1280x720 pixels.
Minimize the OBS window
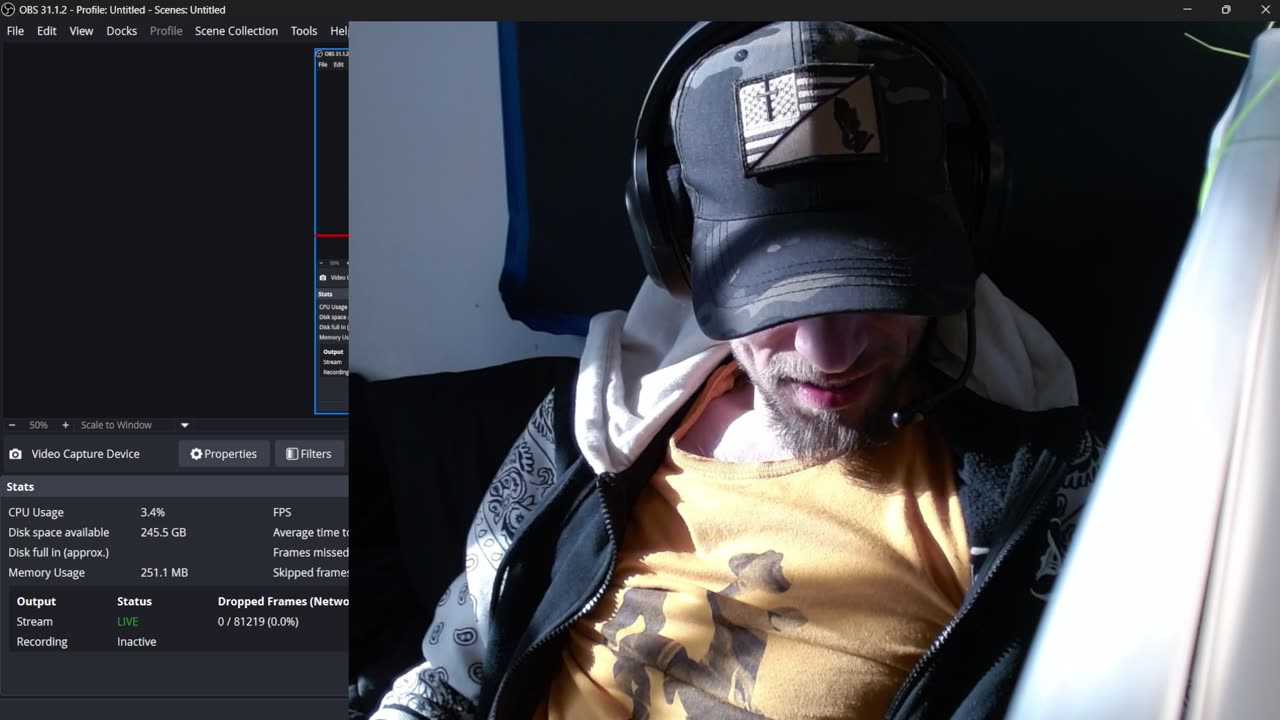tap(1187, 9)
